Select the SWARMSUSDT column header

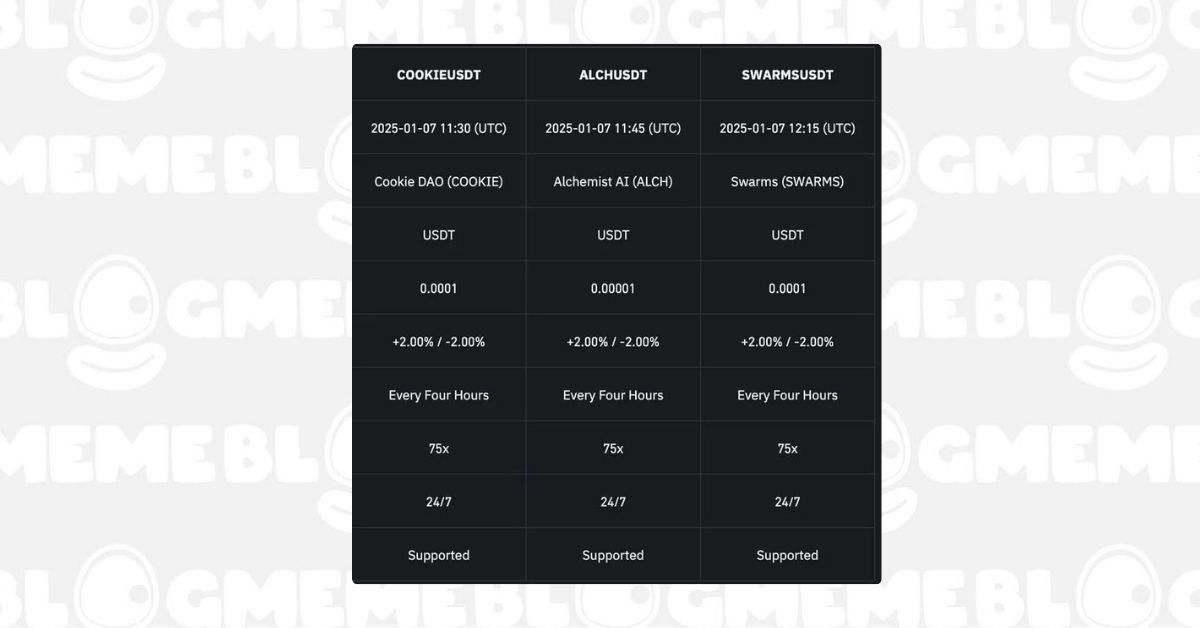click(x=787, y=75)
